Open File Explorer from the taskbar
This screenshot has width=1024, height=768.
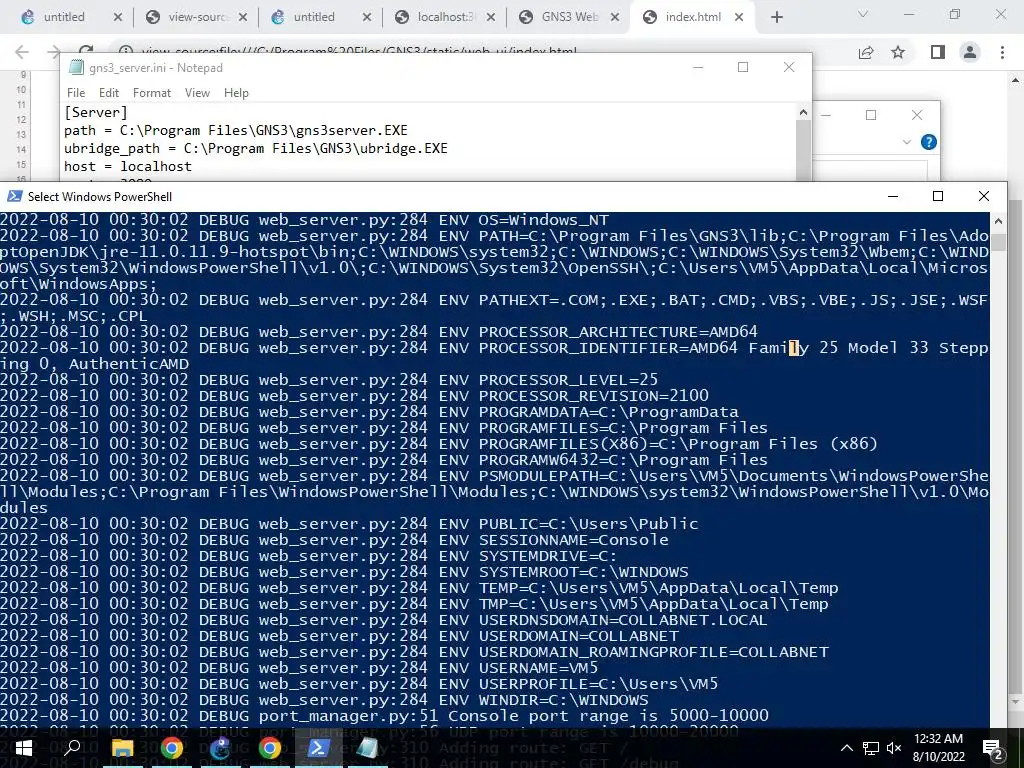(x=122, y=748)
